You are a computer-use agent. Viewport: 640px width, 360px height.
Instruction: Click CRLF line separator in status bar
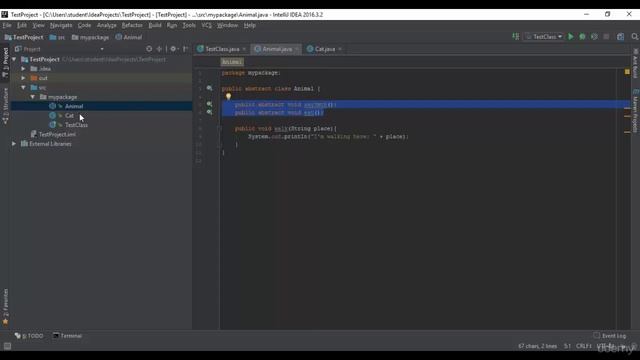(x=584, y=346)
